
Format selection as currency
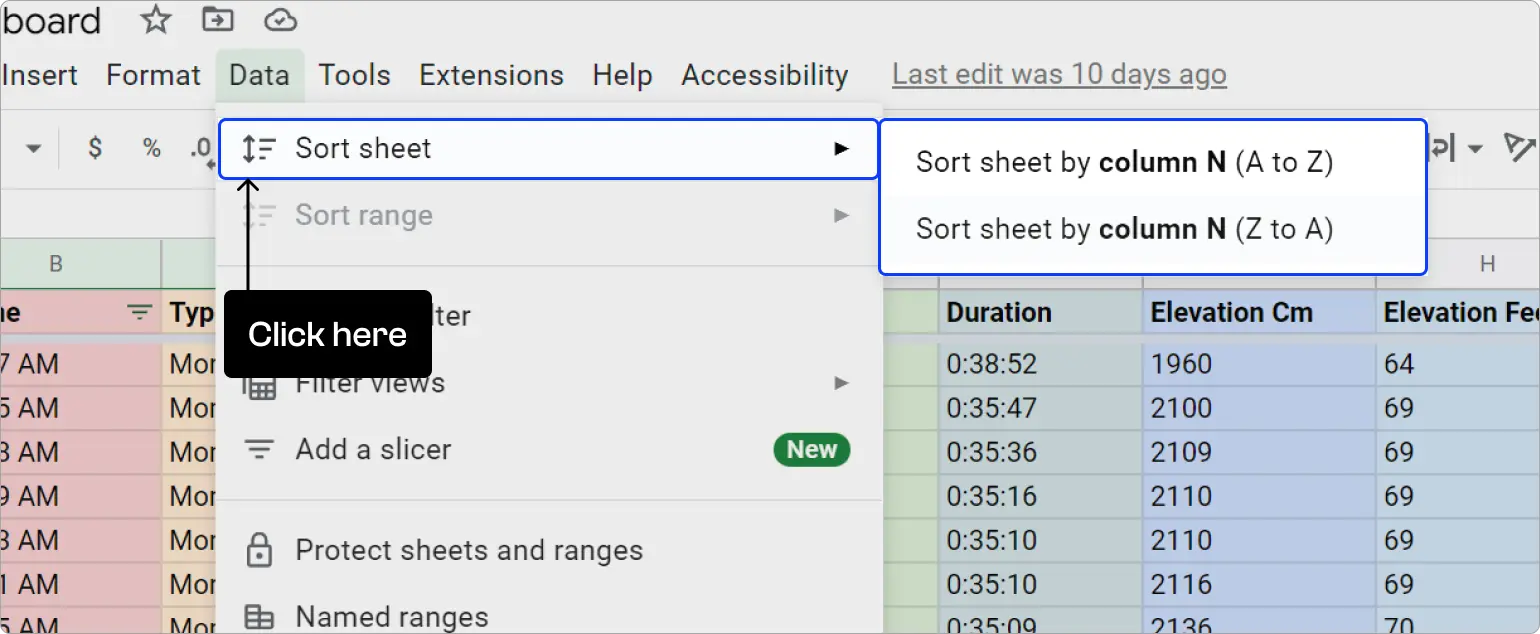coord(94,147)
